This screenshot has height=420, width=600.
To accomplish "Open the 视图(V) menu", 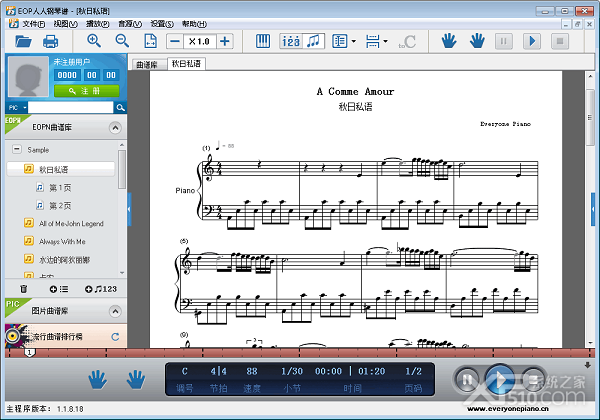I will [65, 24].
